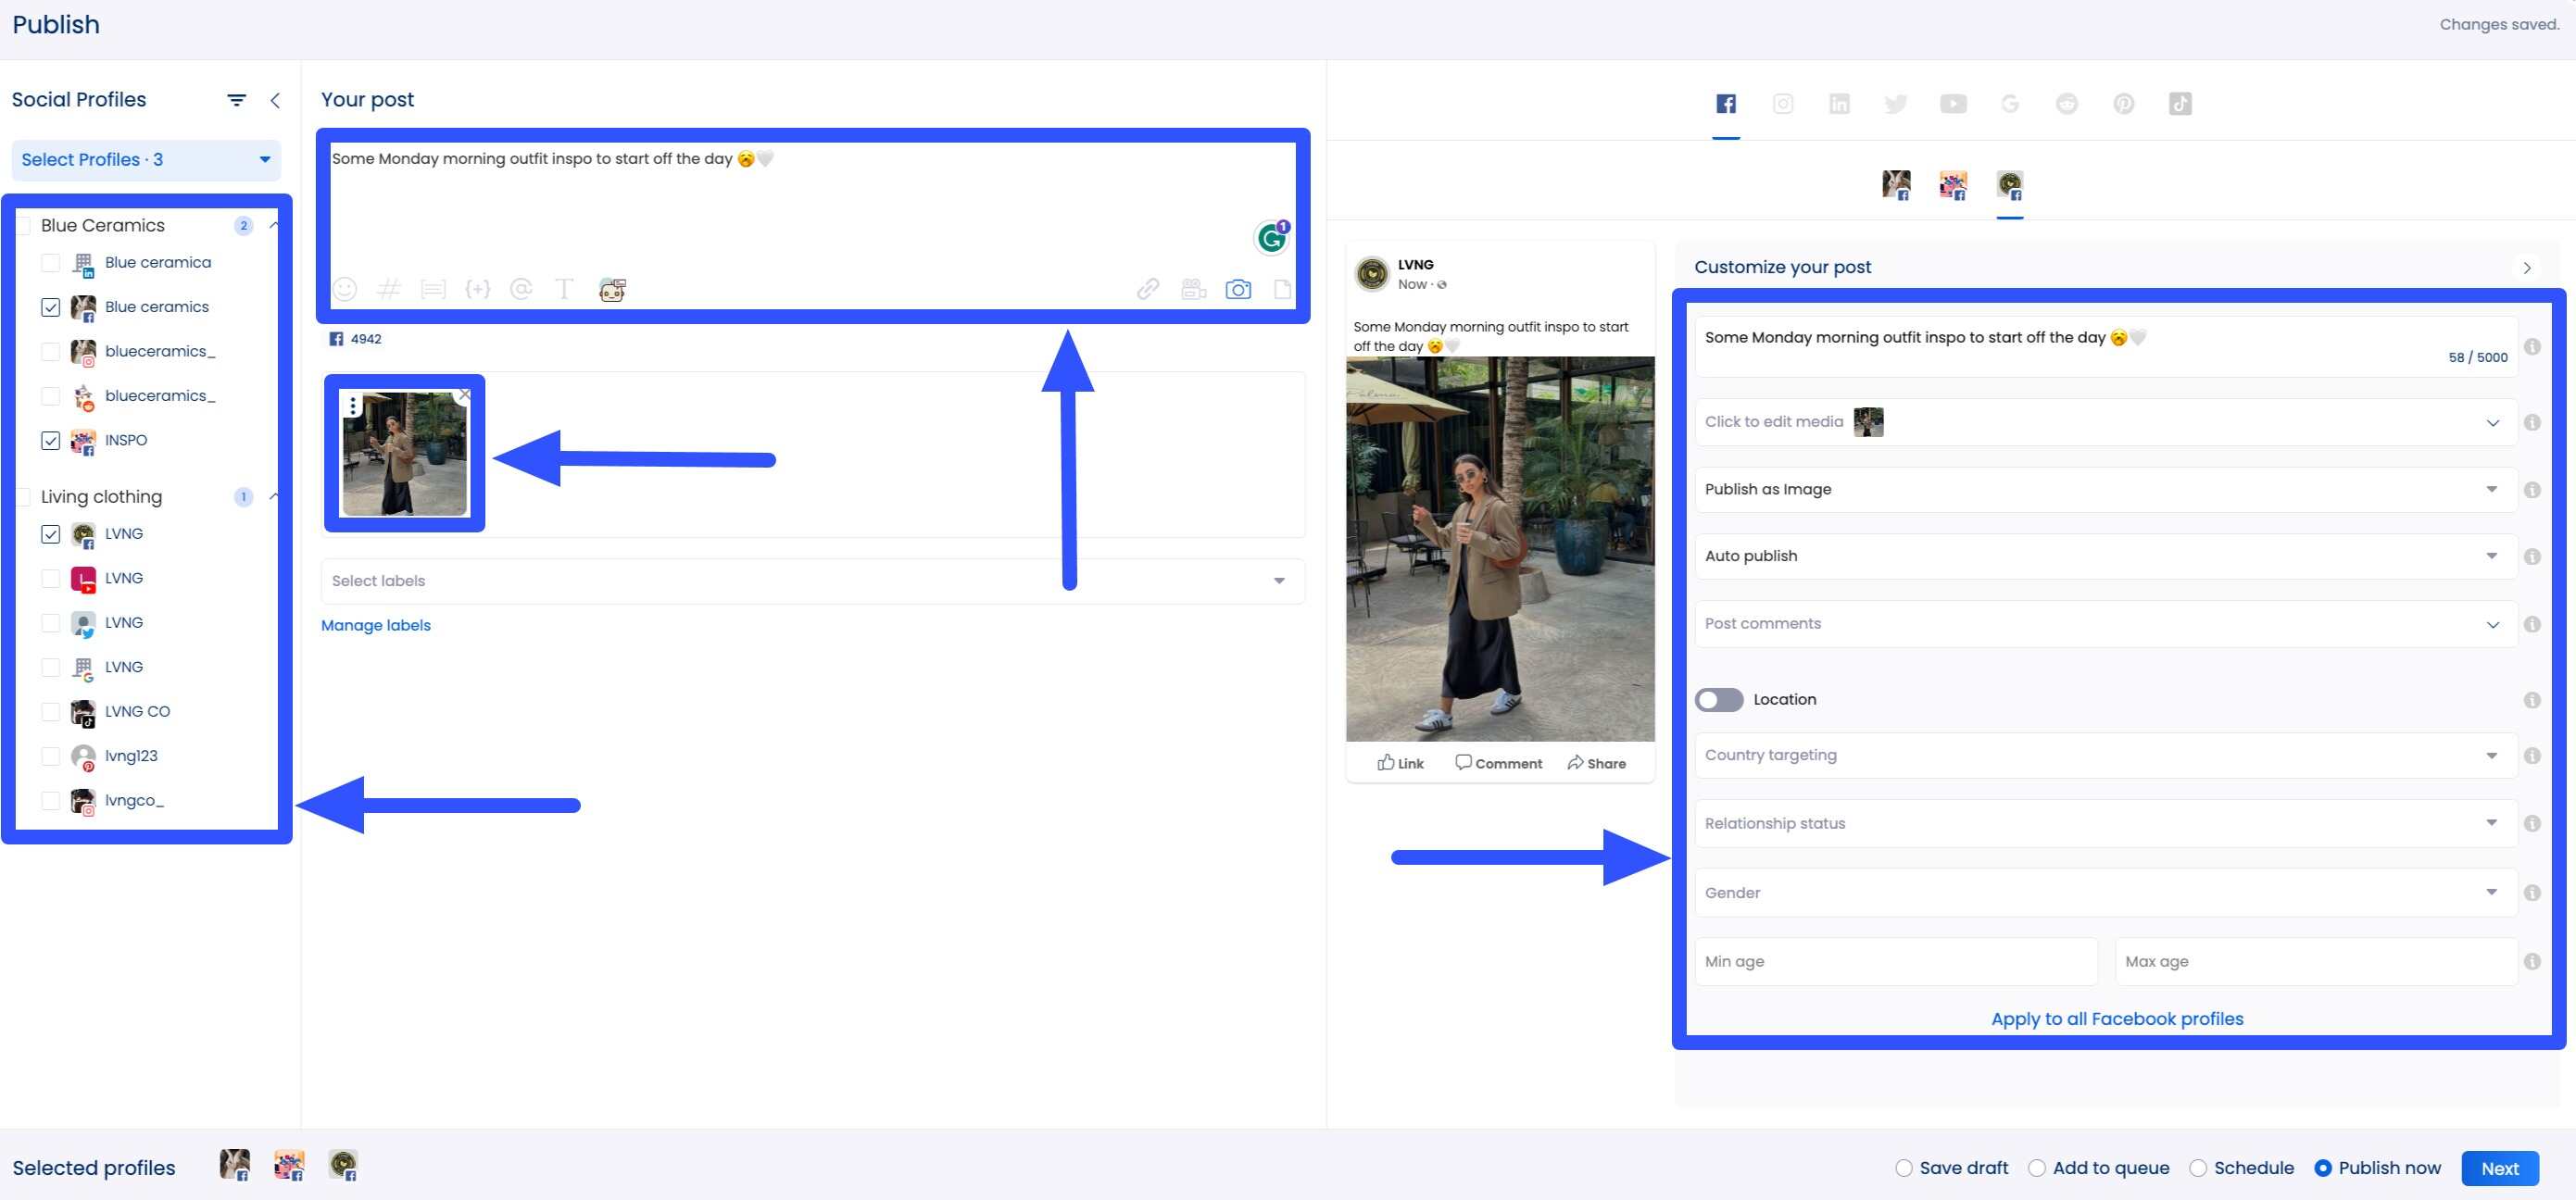Screen dimensions: 2576x1200
Task: Open the AI assistant robot icon
Action: [612, 290]
